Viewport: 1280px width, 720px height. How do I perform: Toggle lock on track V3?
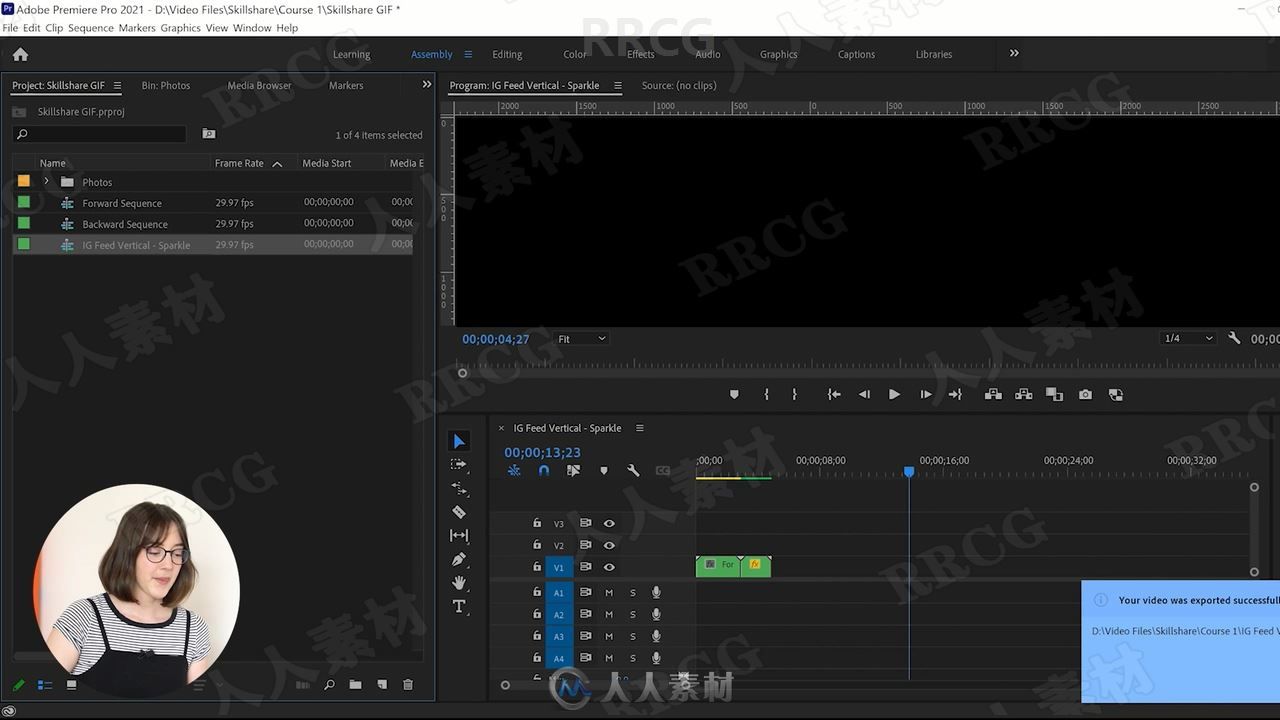click(x=537, y=523)
